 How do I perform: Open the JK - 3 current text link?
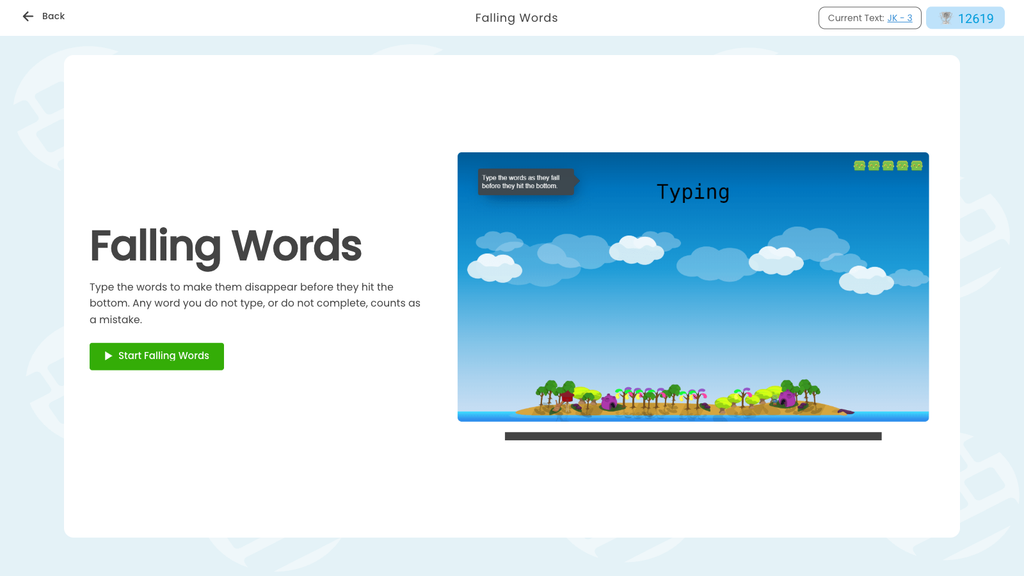(x=899, y=18)
